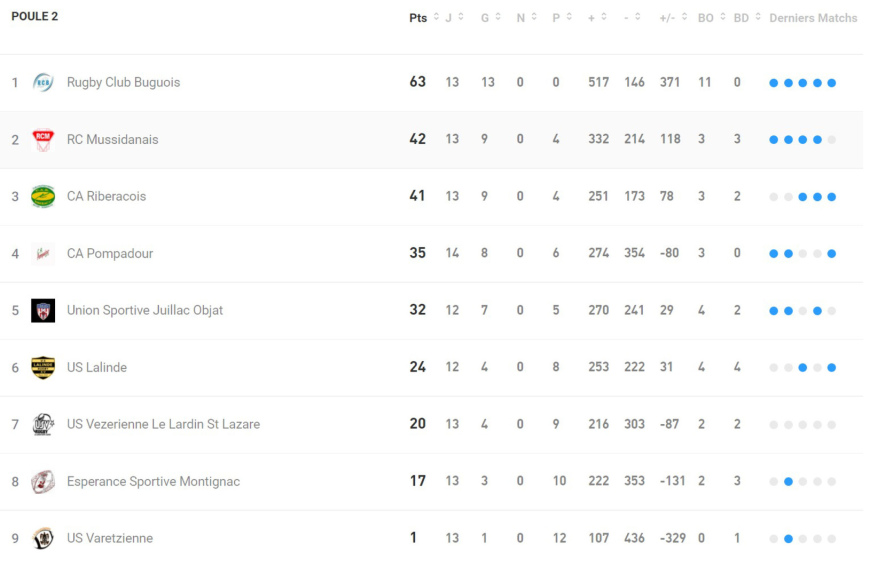Click the Rugby Club Buguois team logo

43,83
